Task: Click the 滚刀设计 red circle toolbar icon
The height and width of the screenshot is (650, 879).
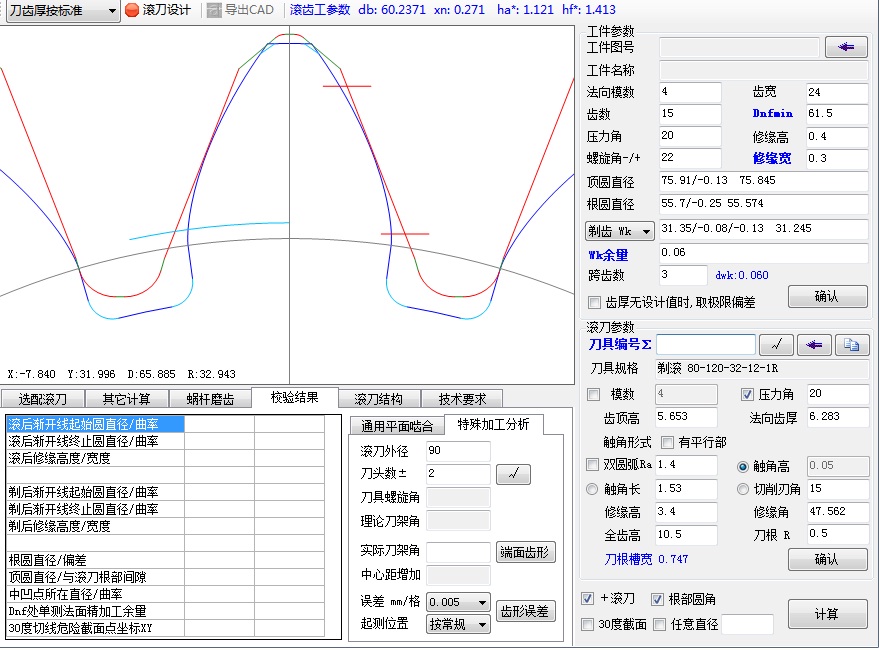Action: (x=132, y=10)
